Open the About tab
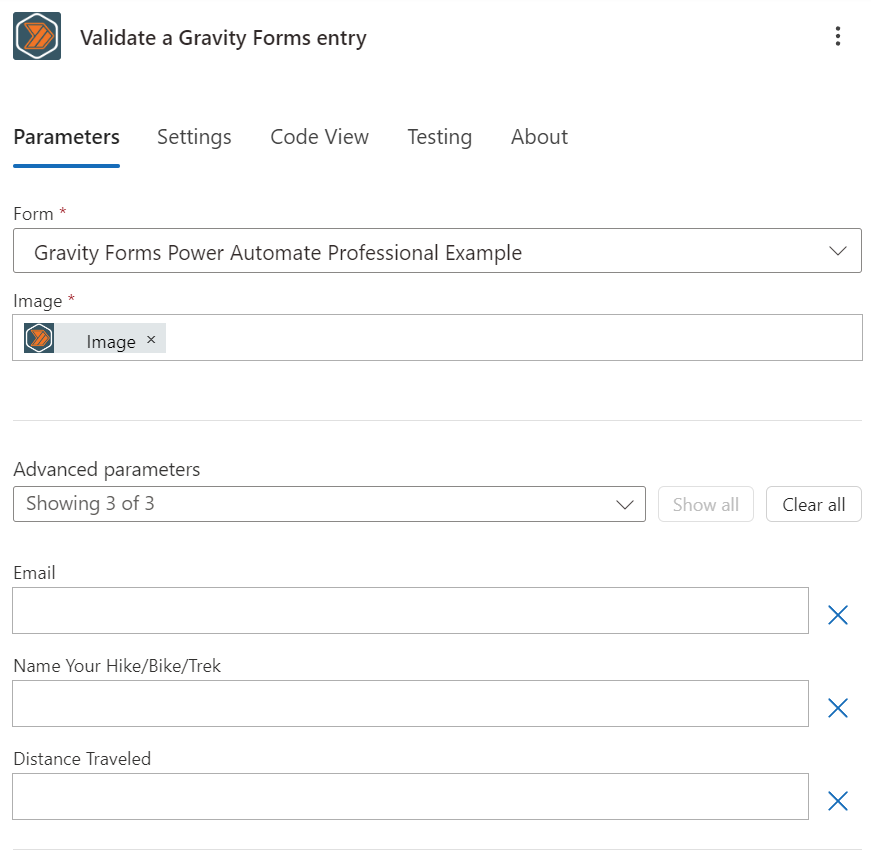 (x=539, y=137)
